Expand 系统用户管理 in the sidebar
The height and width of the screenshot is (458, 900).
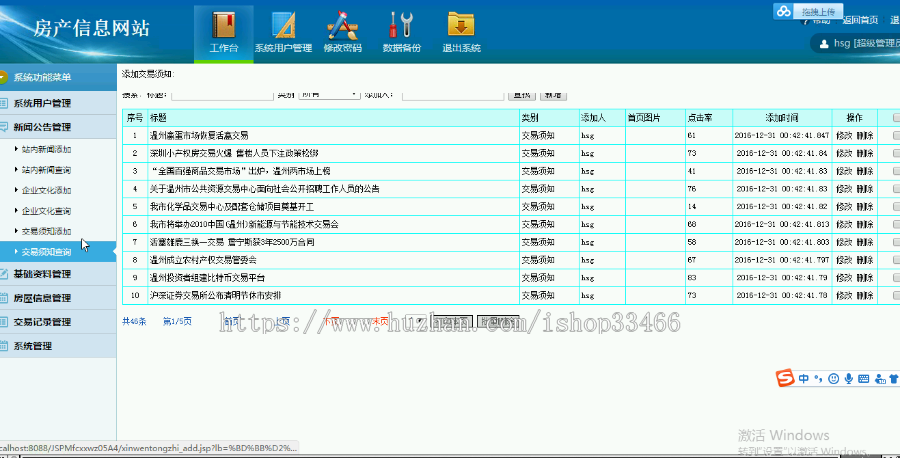[x=58, y=103]
